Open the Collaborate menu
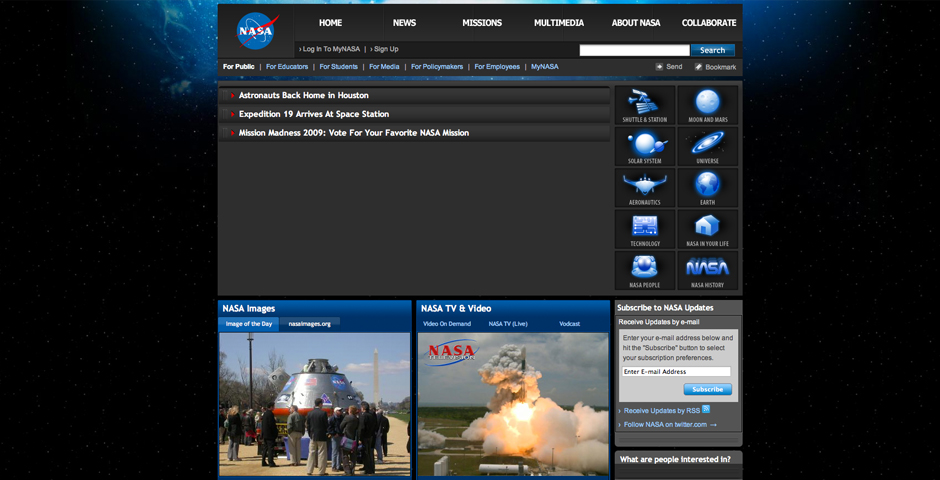940x480 pixels. click(x=709, y=23)
